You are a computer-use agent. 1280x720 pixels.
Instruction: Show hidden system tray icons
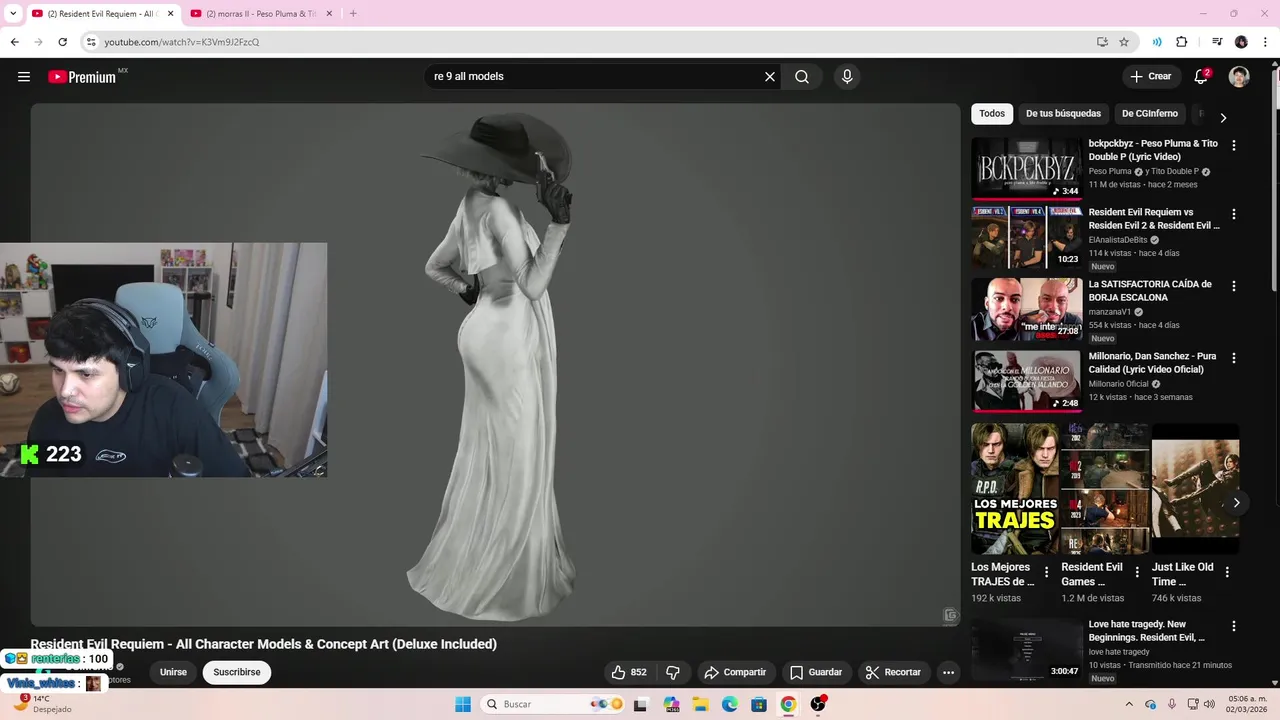(x=1129, y=704)
